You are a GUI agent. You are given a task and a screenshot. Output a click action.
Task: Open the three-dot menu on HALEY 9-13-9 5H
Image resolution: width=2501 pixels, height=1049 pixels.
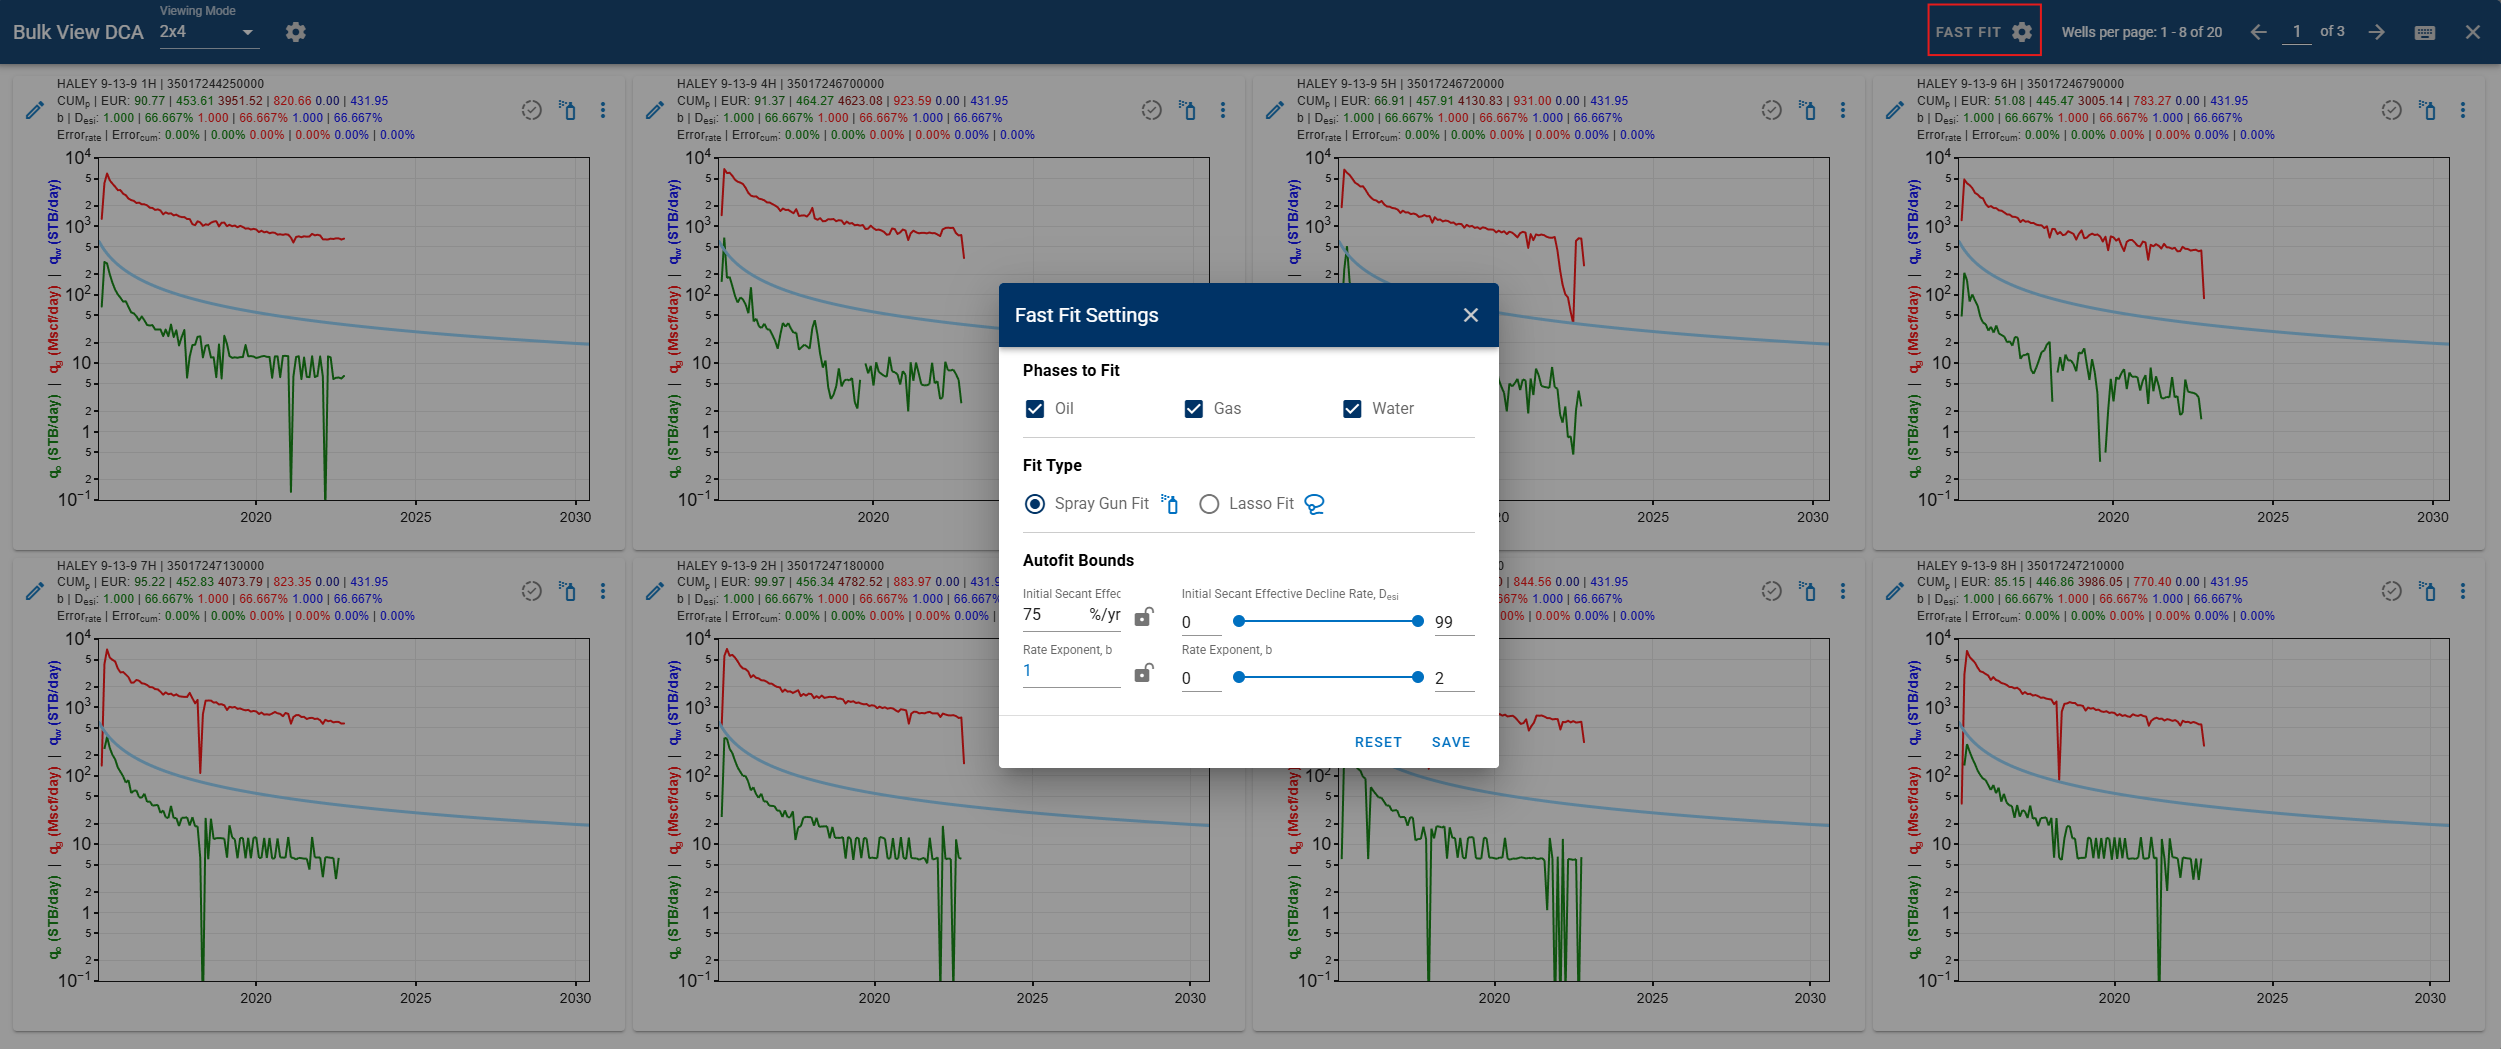click(x=1842, y=110)
